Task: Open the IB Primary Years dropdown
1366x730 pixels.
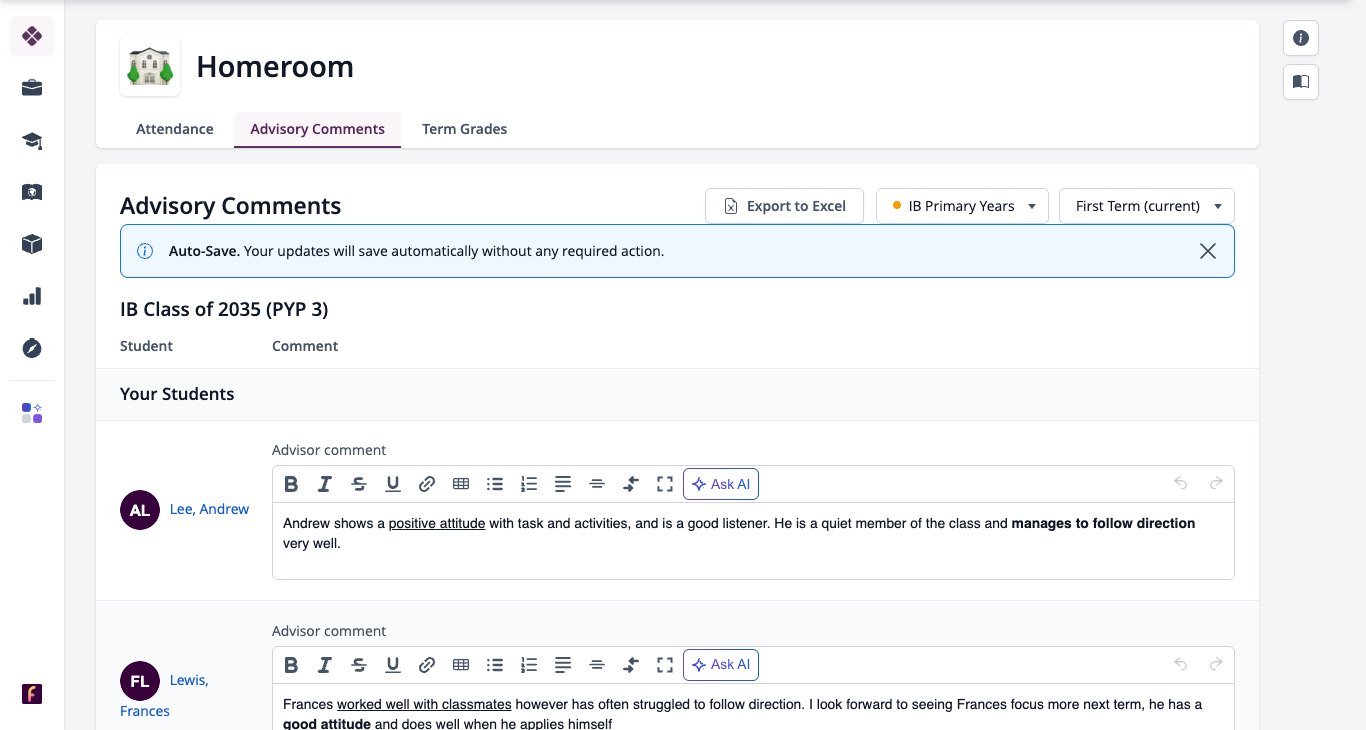Action: click(962, 206)
